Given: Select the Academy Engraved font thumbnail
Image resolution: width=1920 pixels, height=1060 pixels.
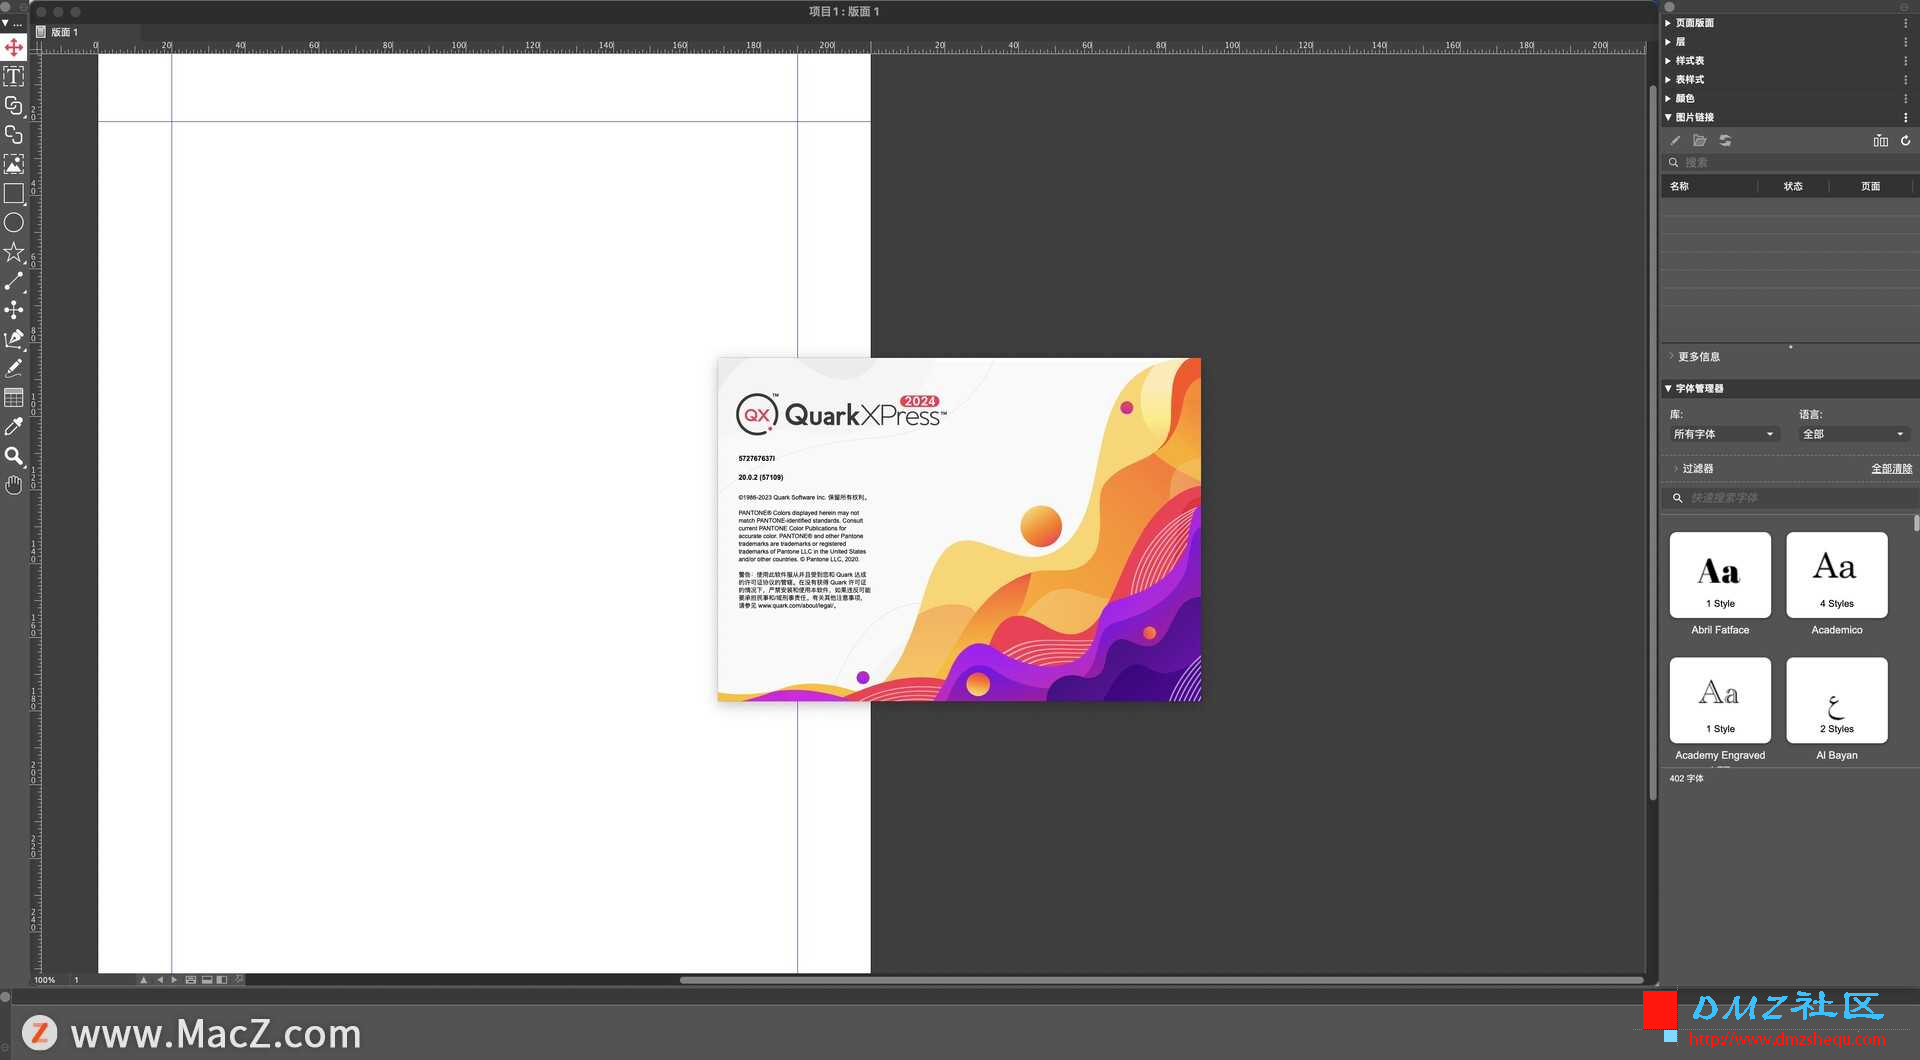Looking at the screenshot, I should tap(1720, 700).
